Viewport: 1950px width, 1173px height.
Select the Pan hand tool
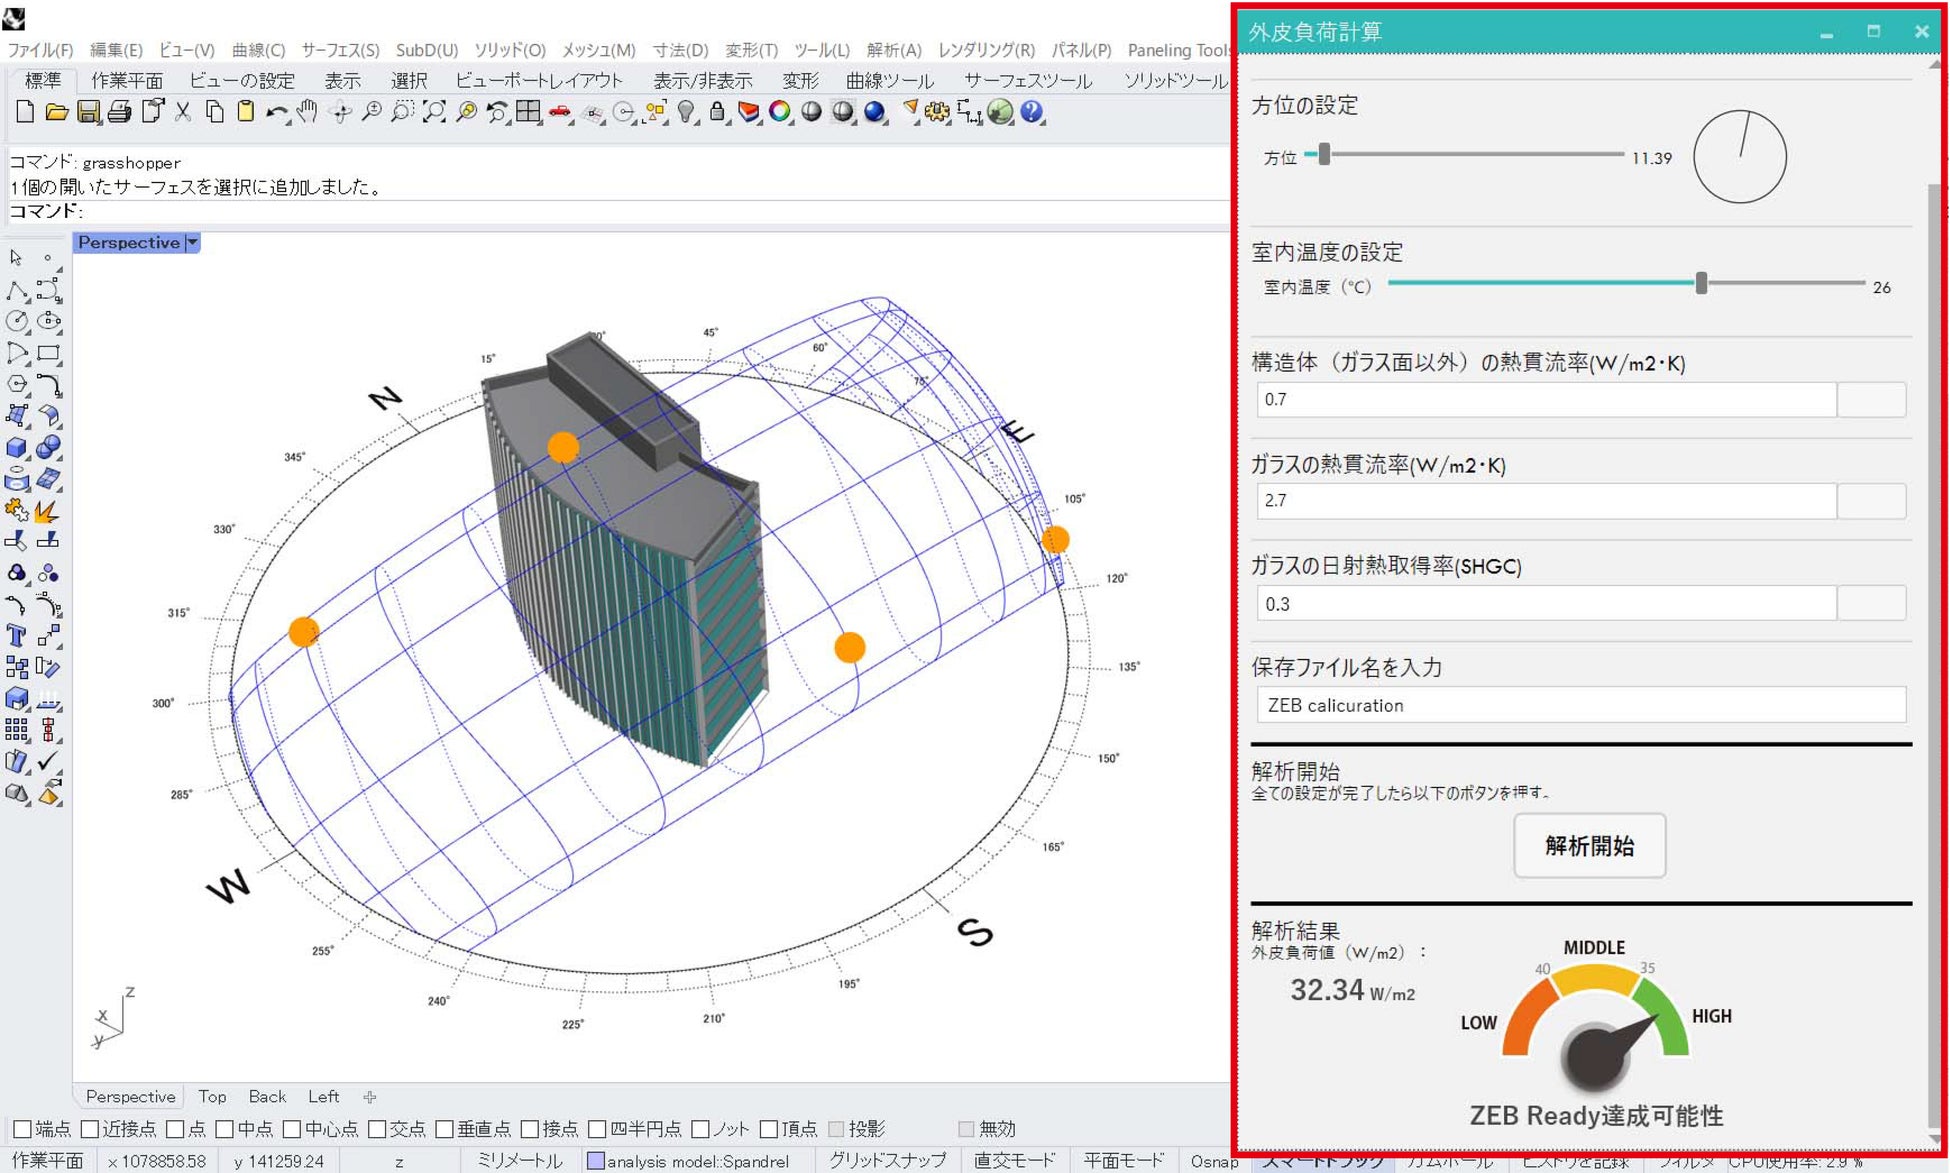pyautogui.click(x=307, y=112)
